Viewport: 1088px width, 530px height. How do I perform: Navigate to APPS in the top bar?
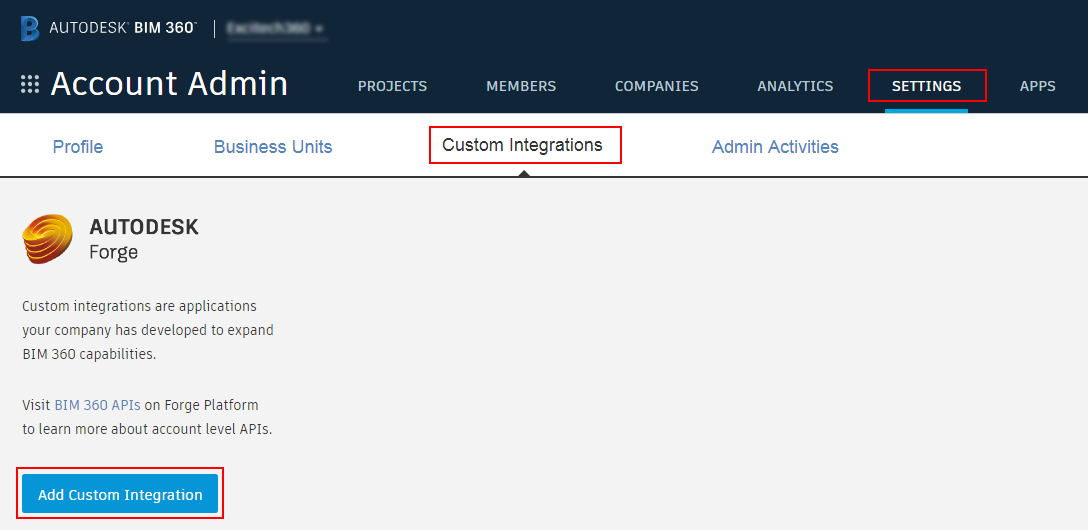[1037, 86]
